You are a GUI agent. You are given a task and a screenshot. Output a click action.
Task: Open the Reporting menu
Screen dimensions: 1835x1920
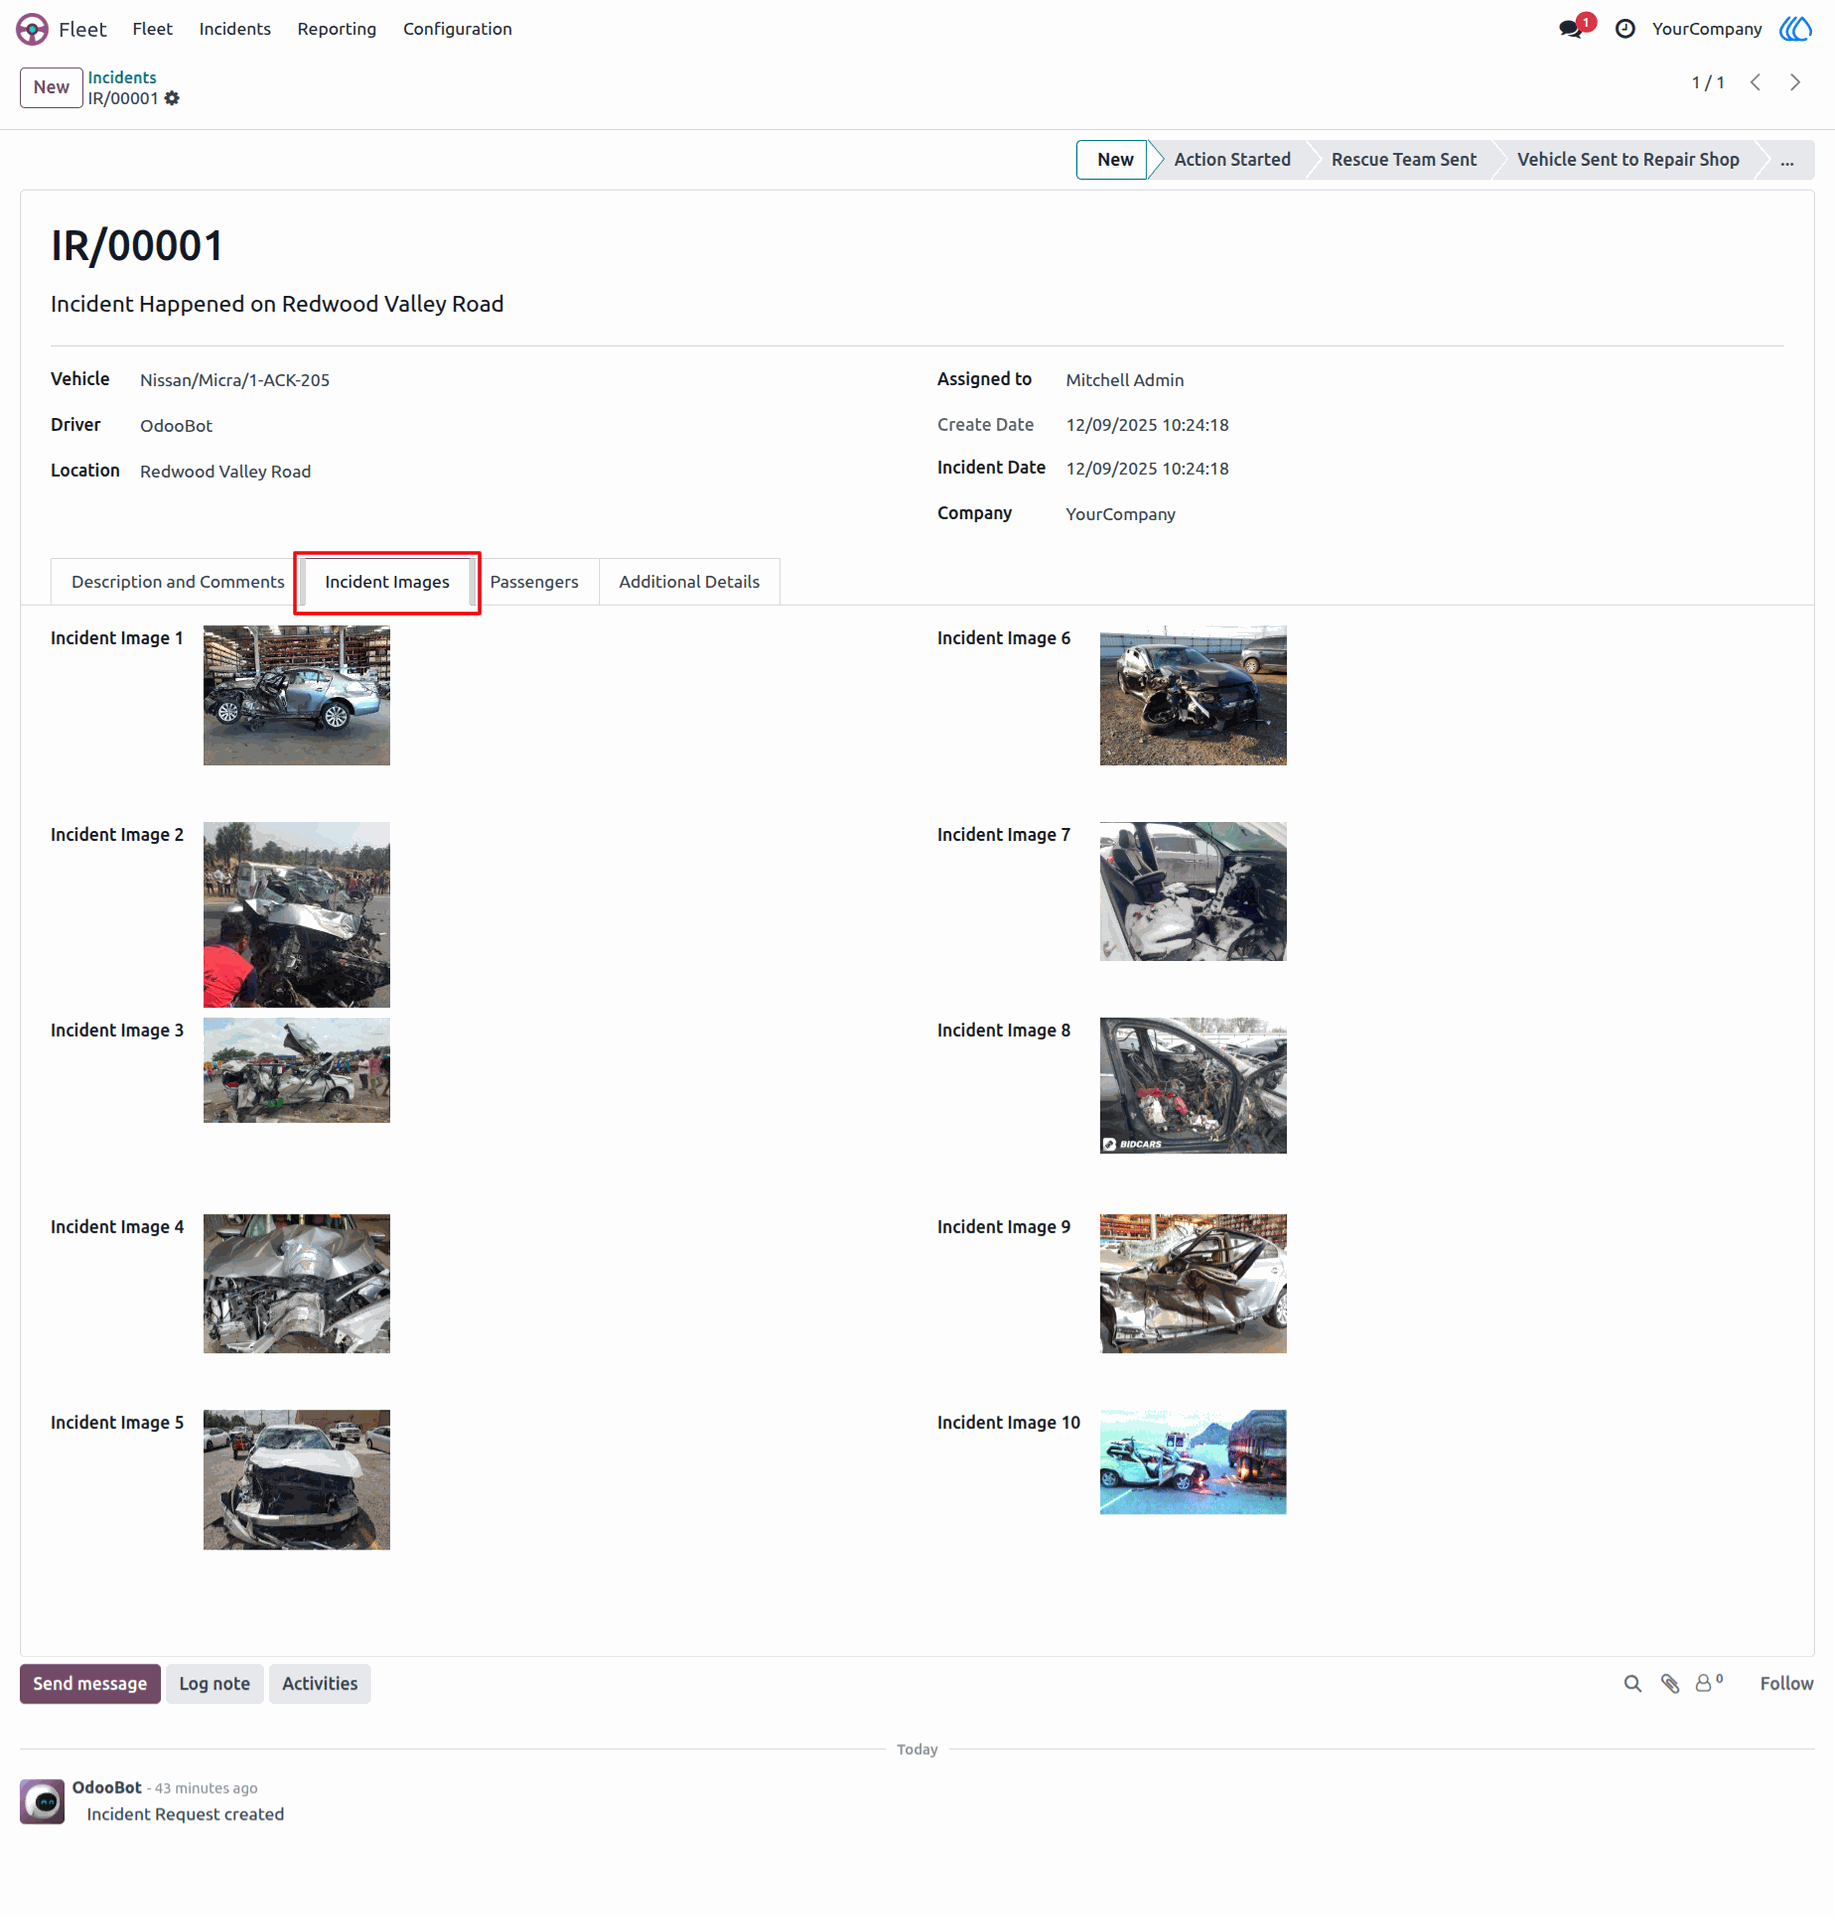(337, 29)
